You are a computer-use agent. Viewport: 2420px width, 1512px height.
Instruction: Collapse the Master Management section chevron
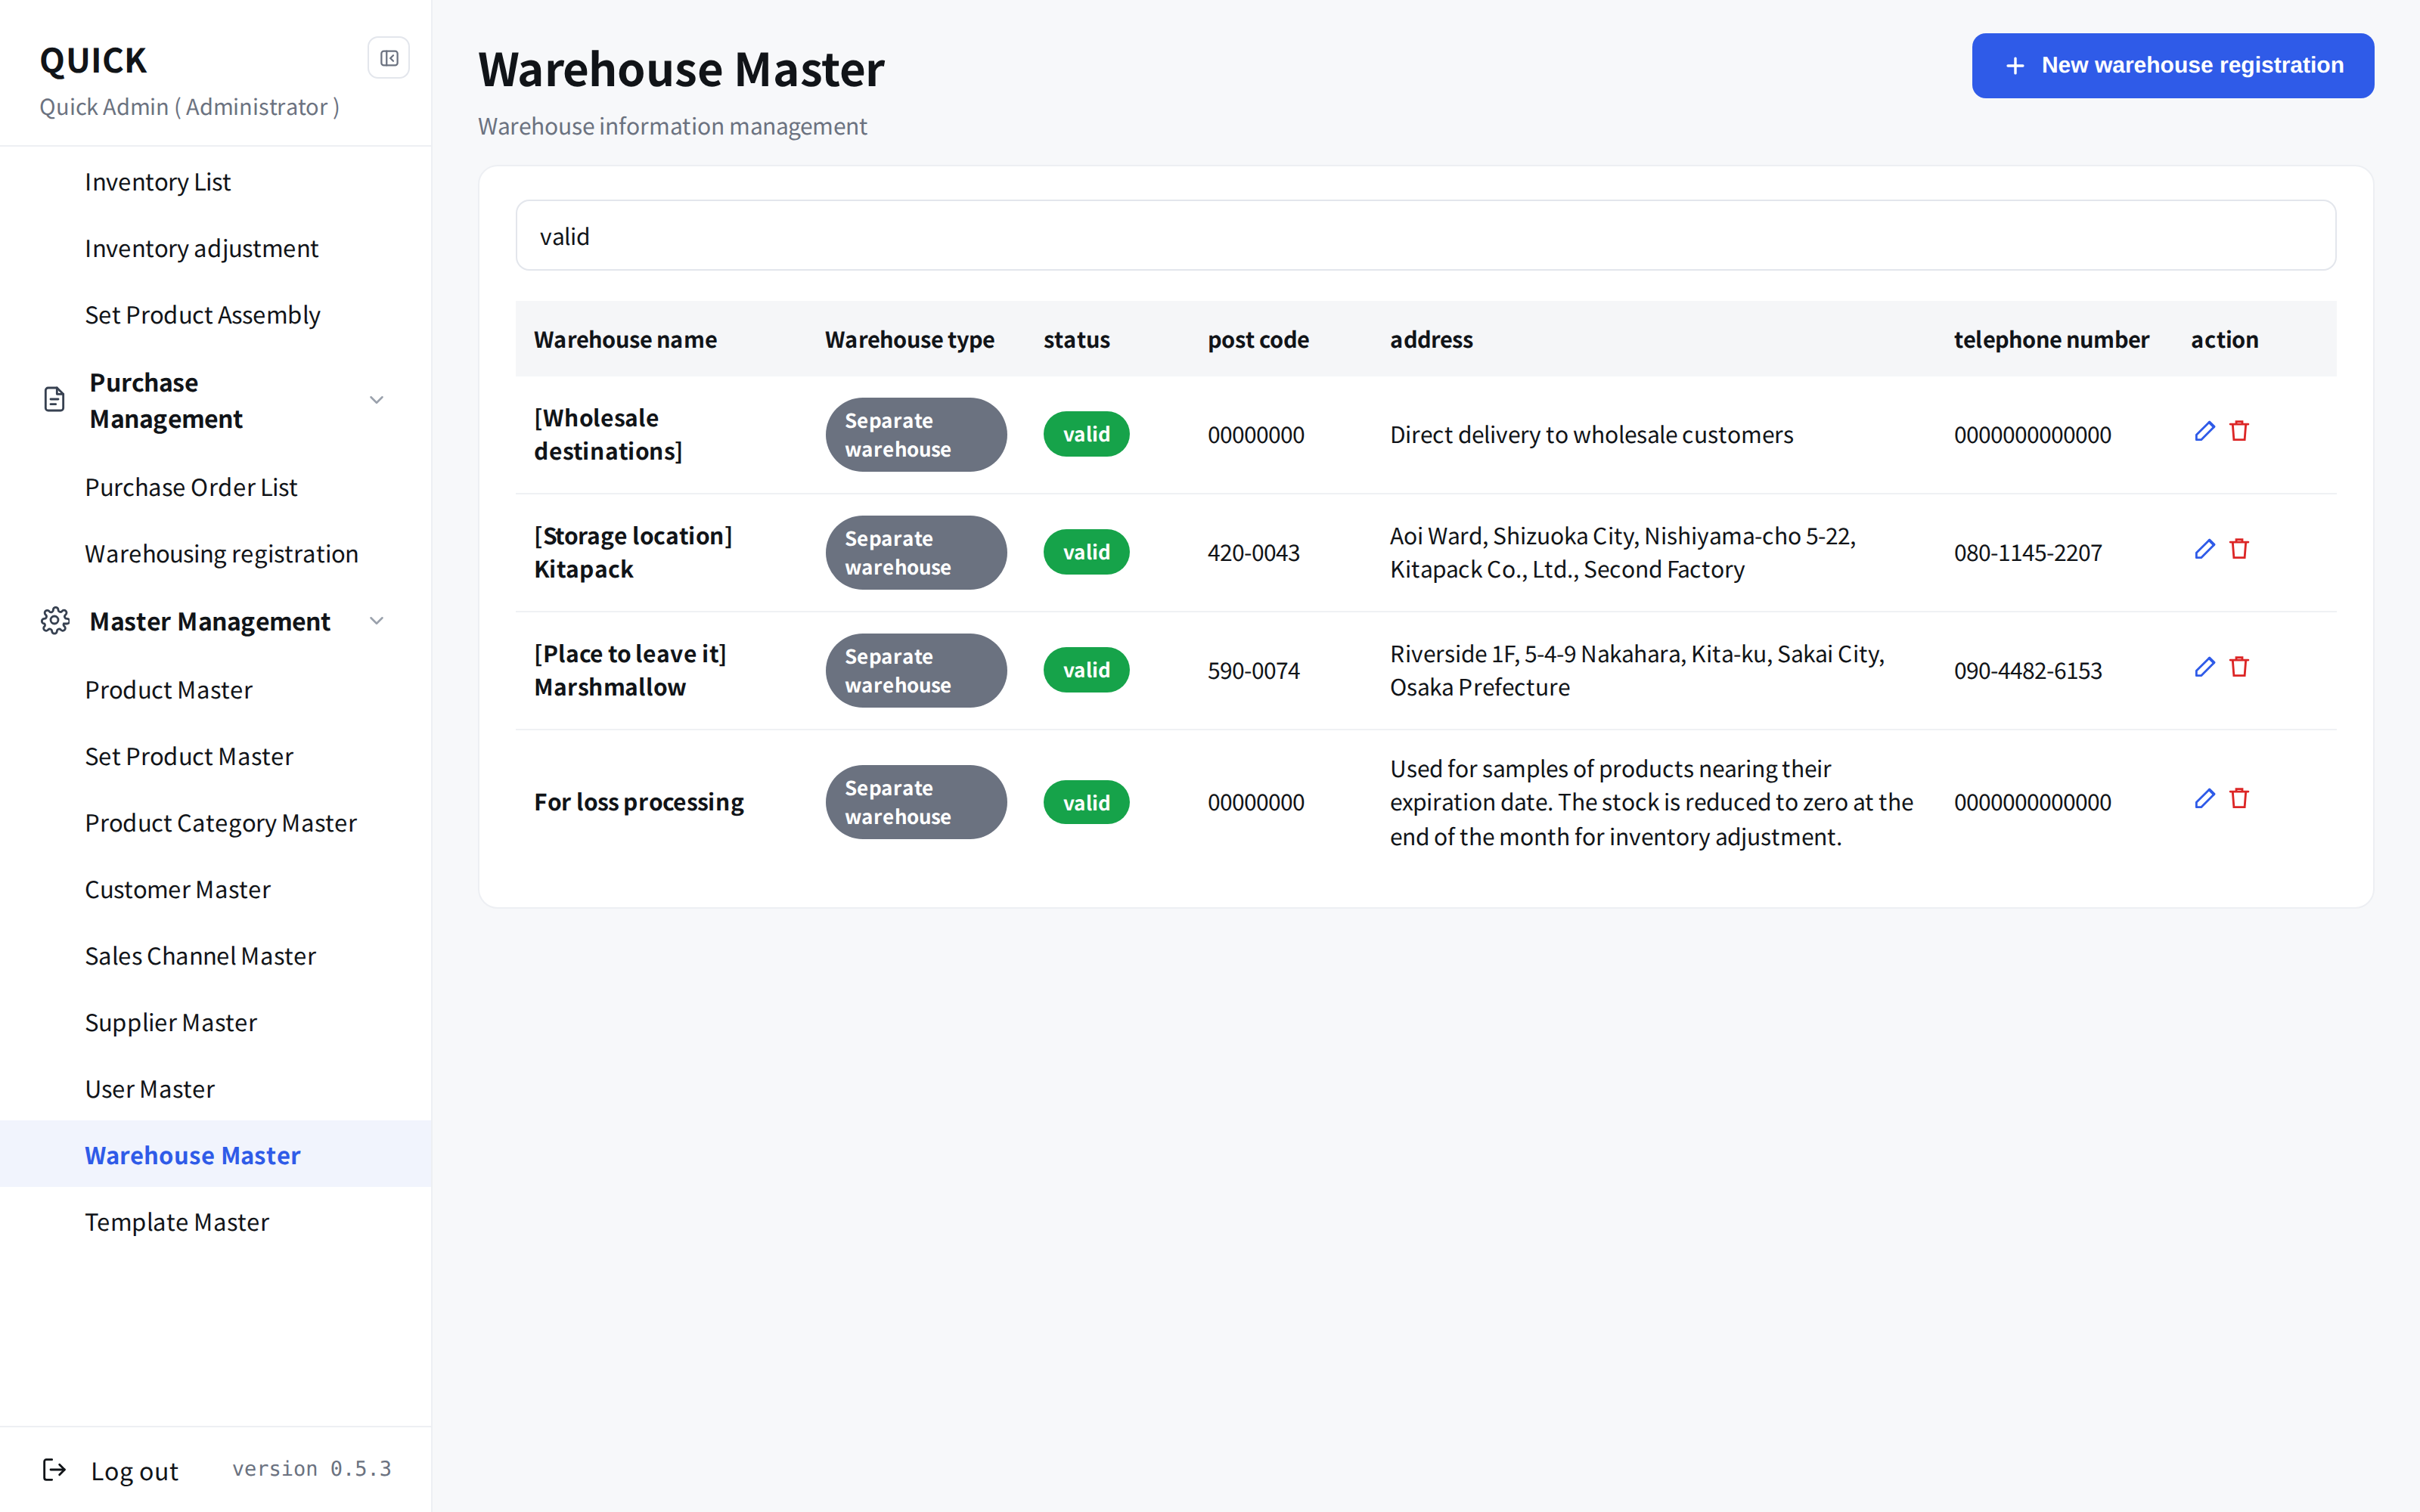click(x=377, y=621)
